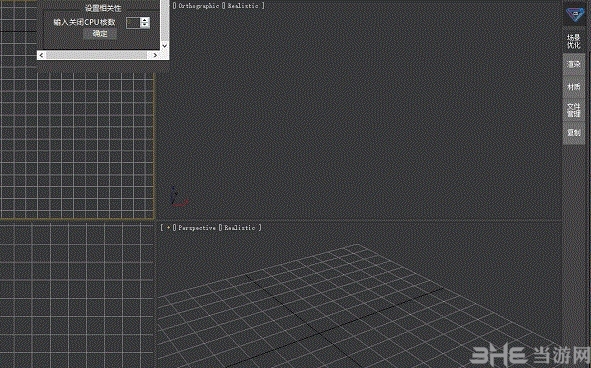Open the Perspective viewport view menu label
Image resolution: width=591 pixels, height=368 pixels.
pos(197,228)
